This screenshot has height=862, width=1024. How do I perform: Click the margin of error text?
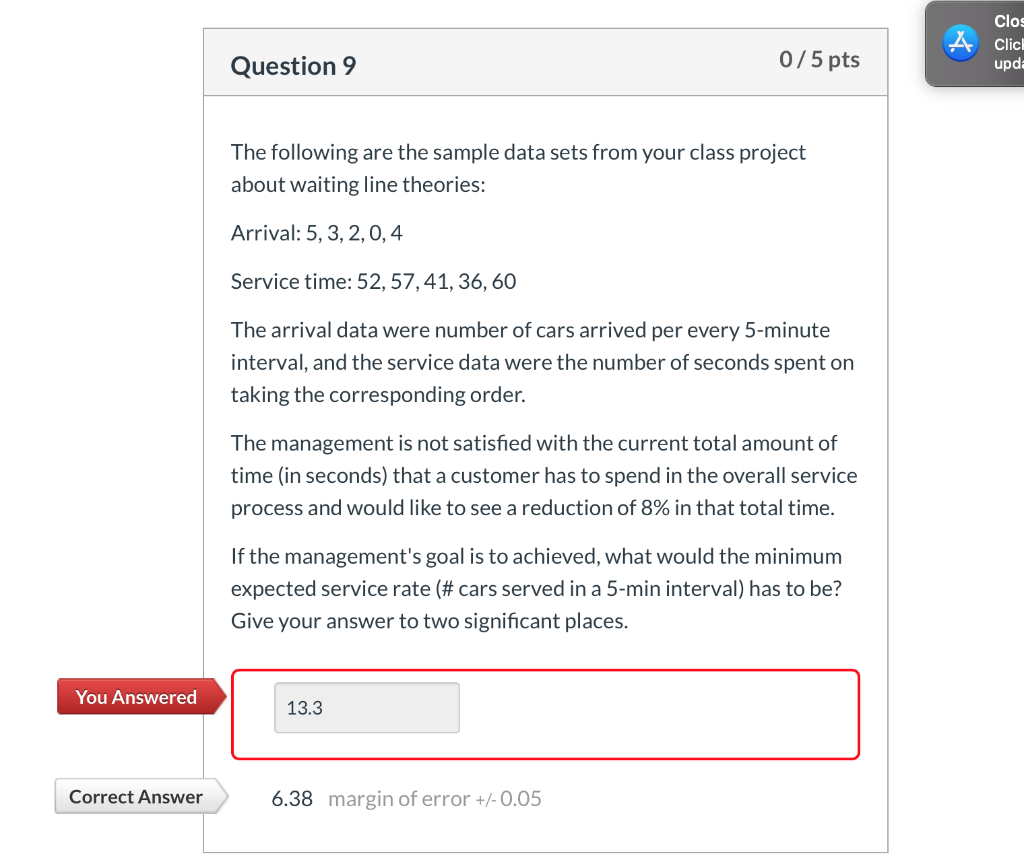pos(434,799)
